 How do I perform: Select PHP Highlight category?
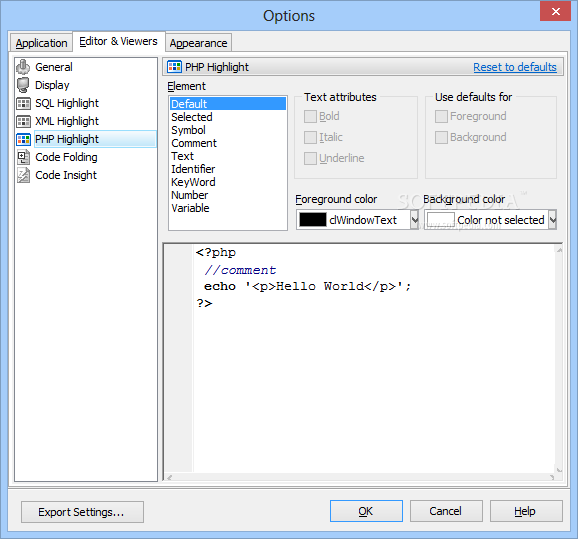(95, 139)
